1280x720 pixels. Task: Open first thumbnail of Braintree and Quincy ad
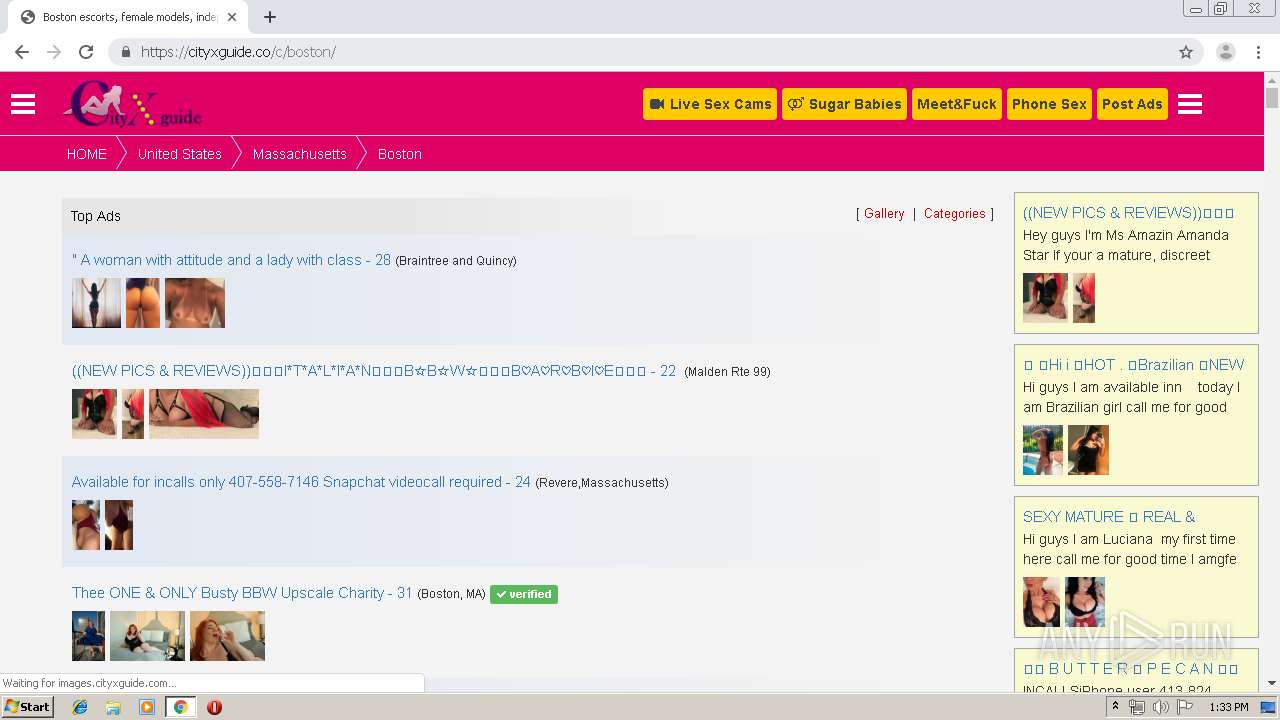click(x=96, y=303)
